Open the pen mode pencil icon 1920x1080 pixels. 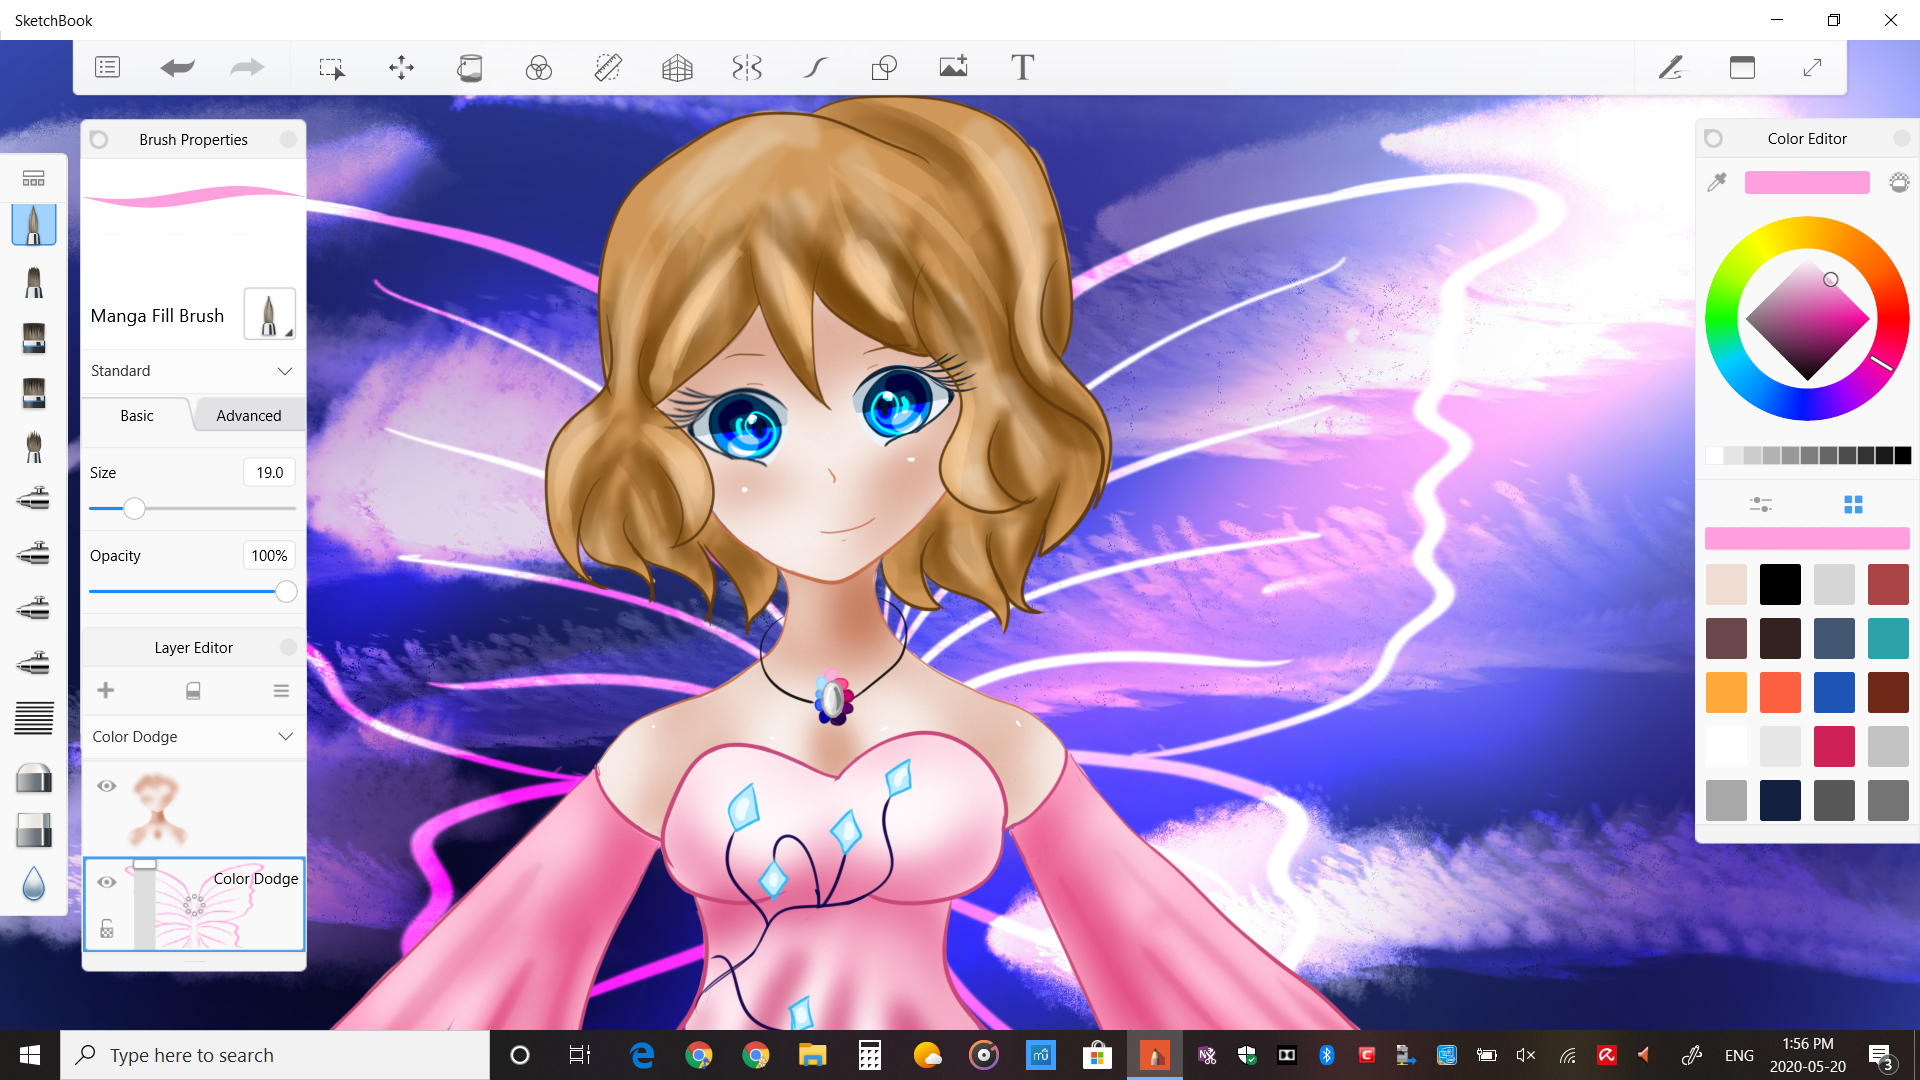1671,67
